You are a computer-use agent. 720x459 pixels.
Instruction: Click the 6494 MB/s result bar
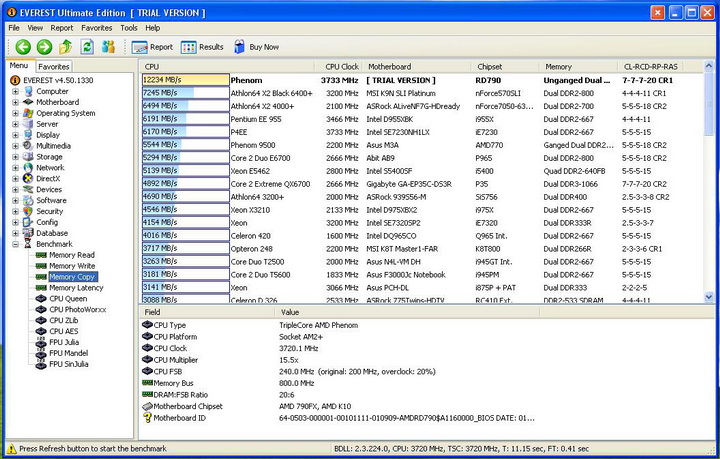[186, 106]
